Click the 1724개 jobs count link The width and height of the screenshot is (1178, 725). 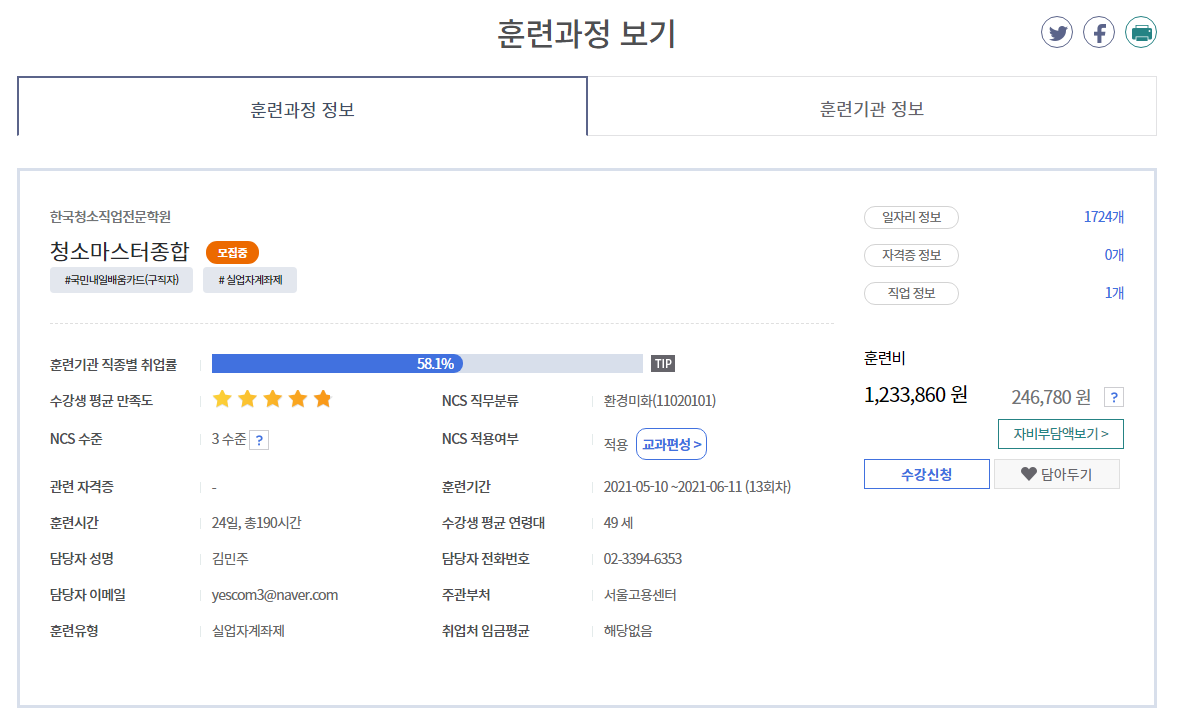pos(1104,217)
